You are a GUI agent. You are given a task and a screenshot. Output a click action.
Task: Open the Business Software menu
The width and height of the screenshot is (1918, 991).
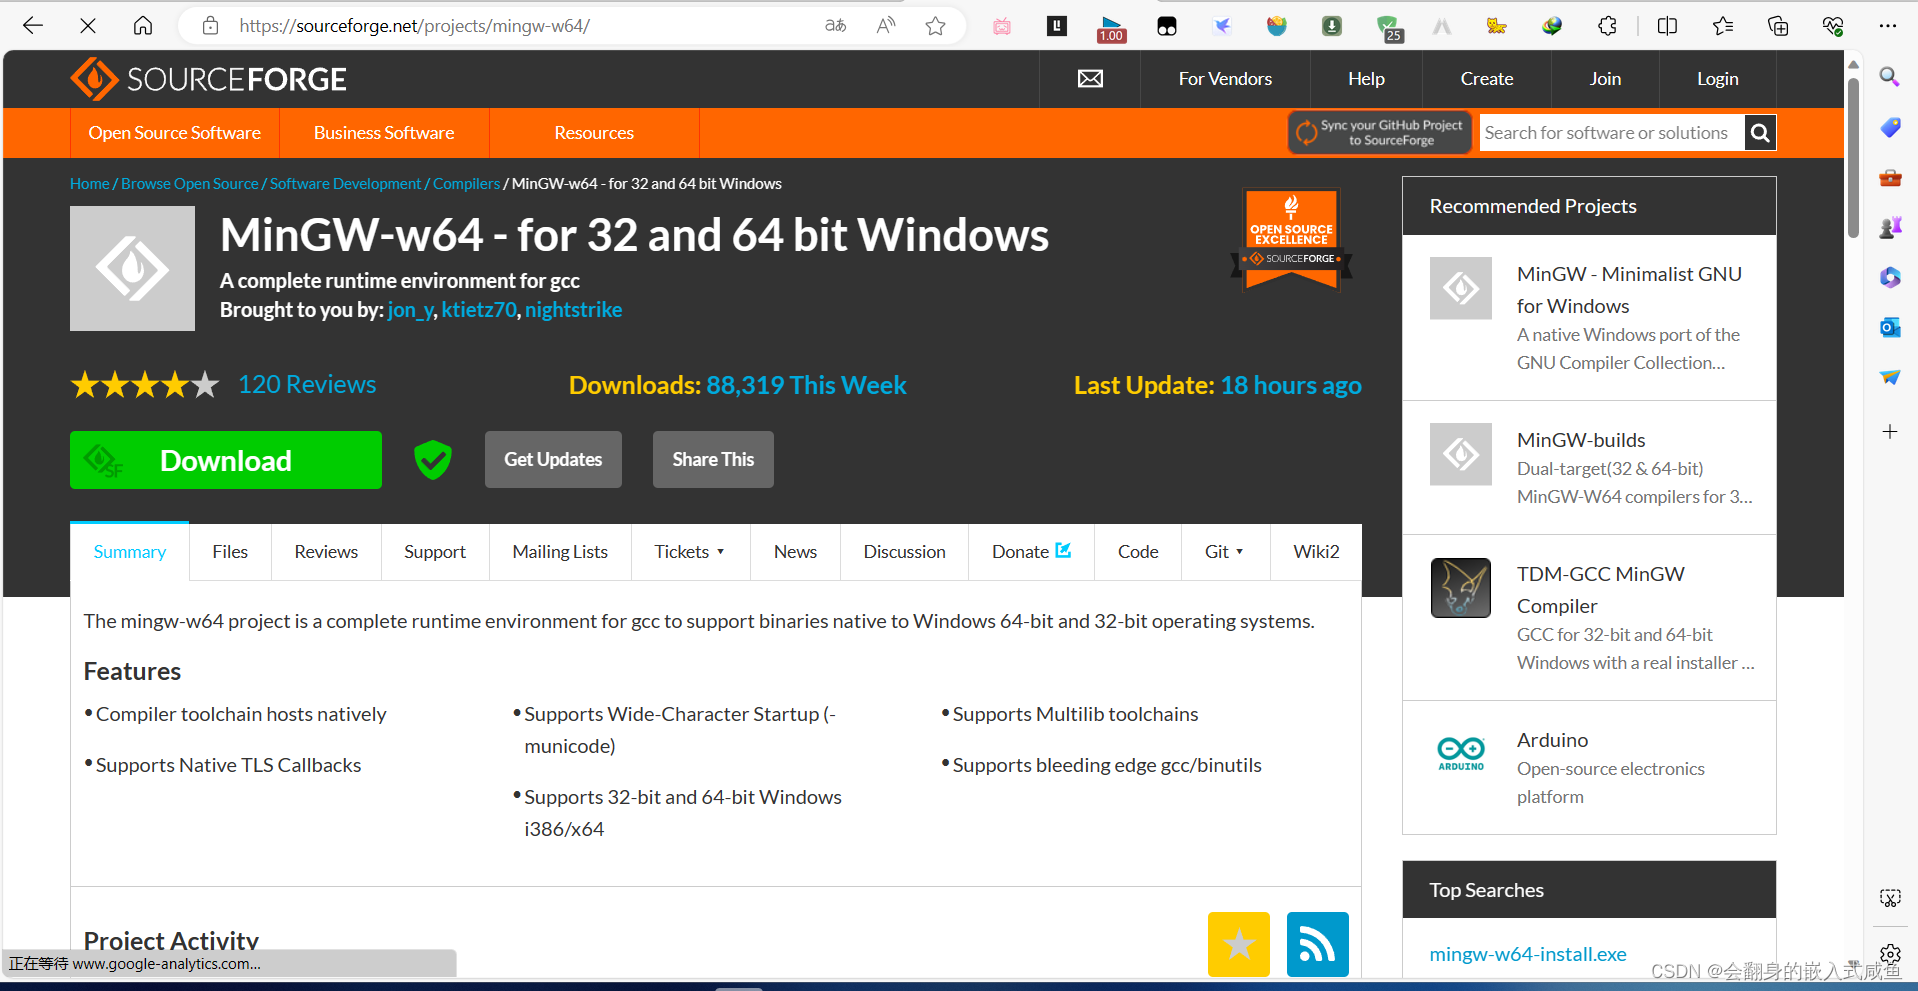click(x=384, y=133)
